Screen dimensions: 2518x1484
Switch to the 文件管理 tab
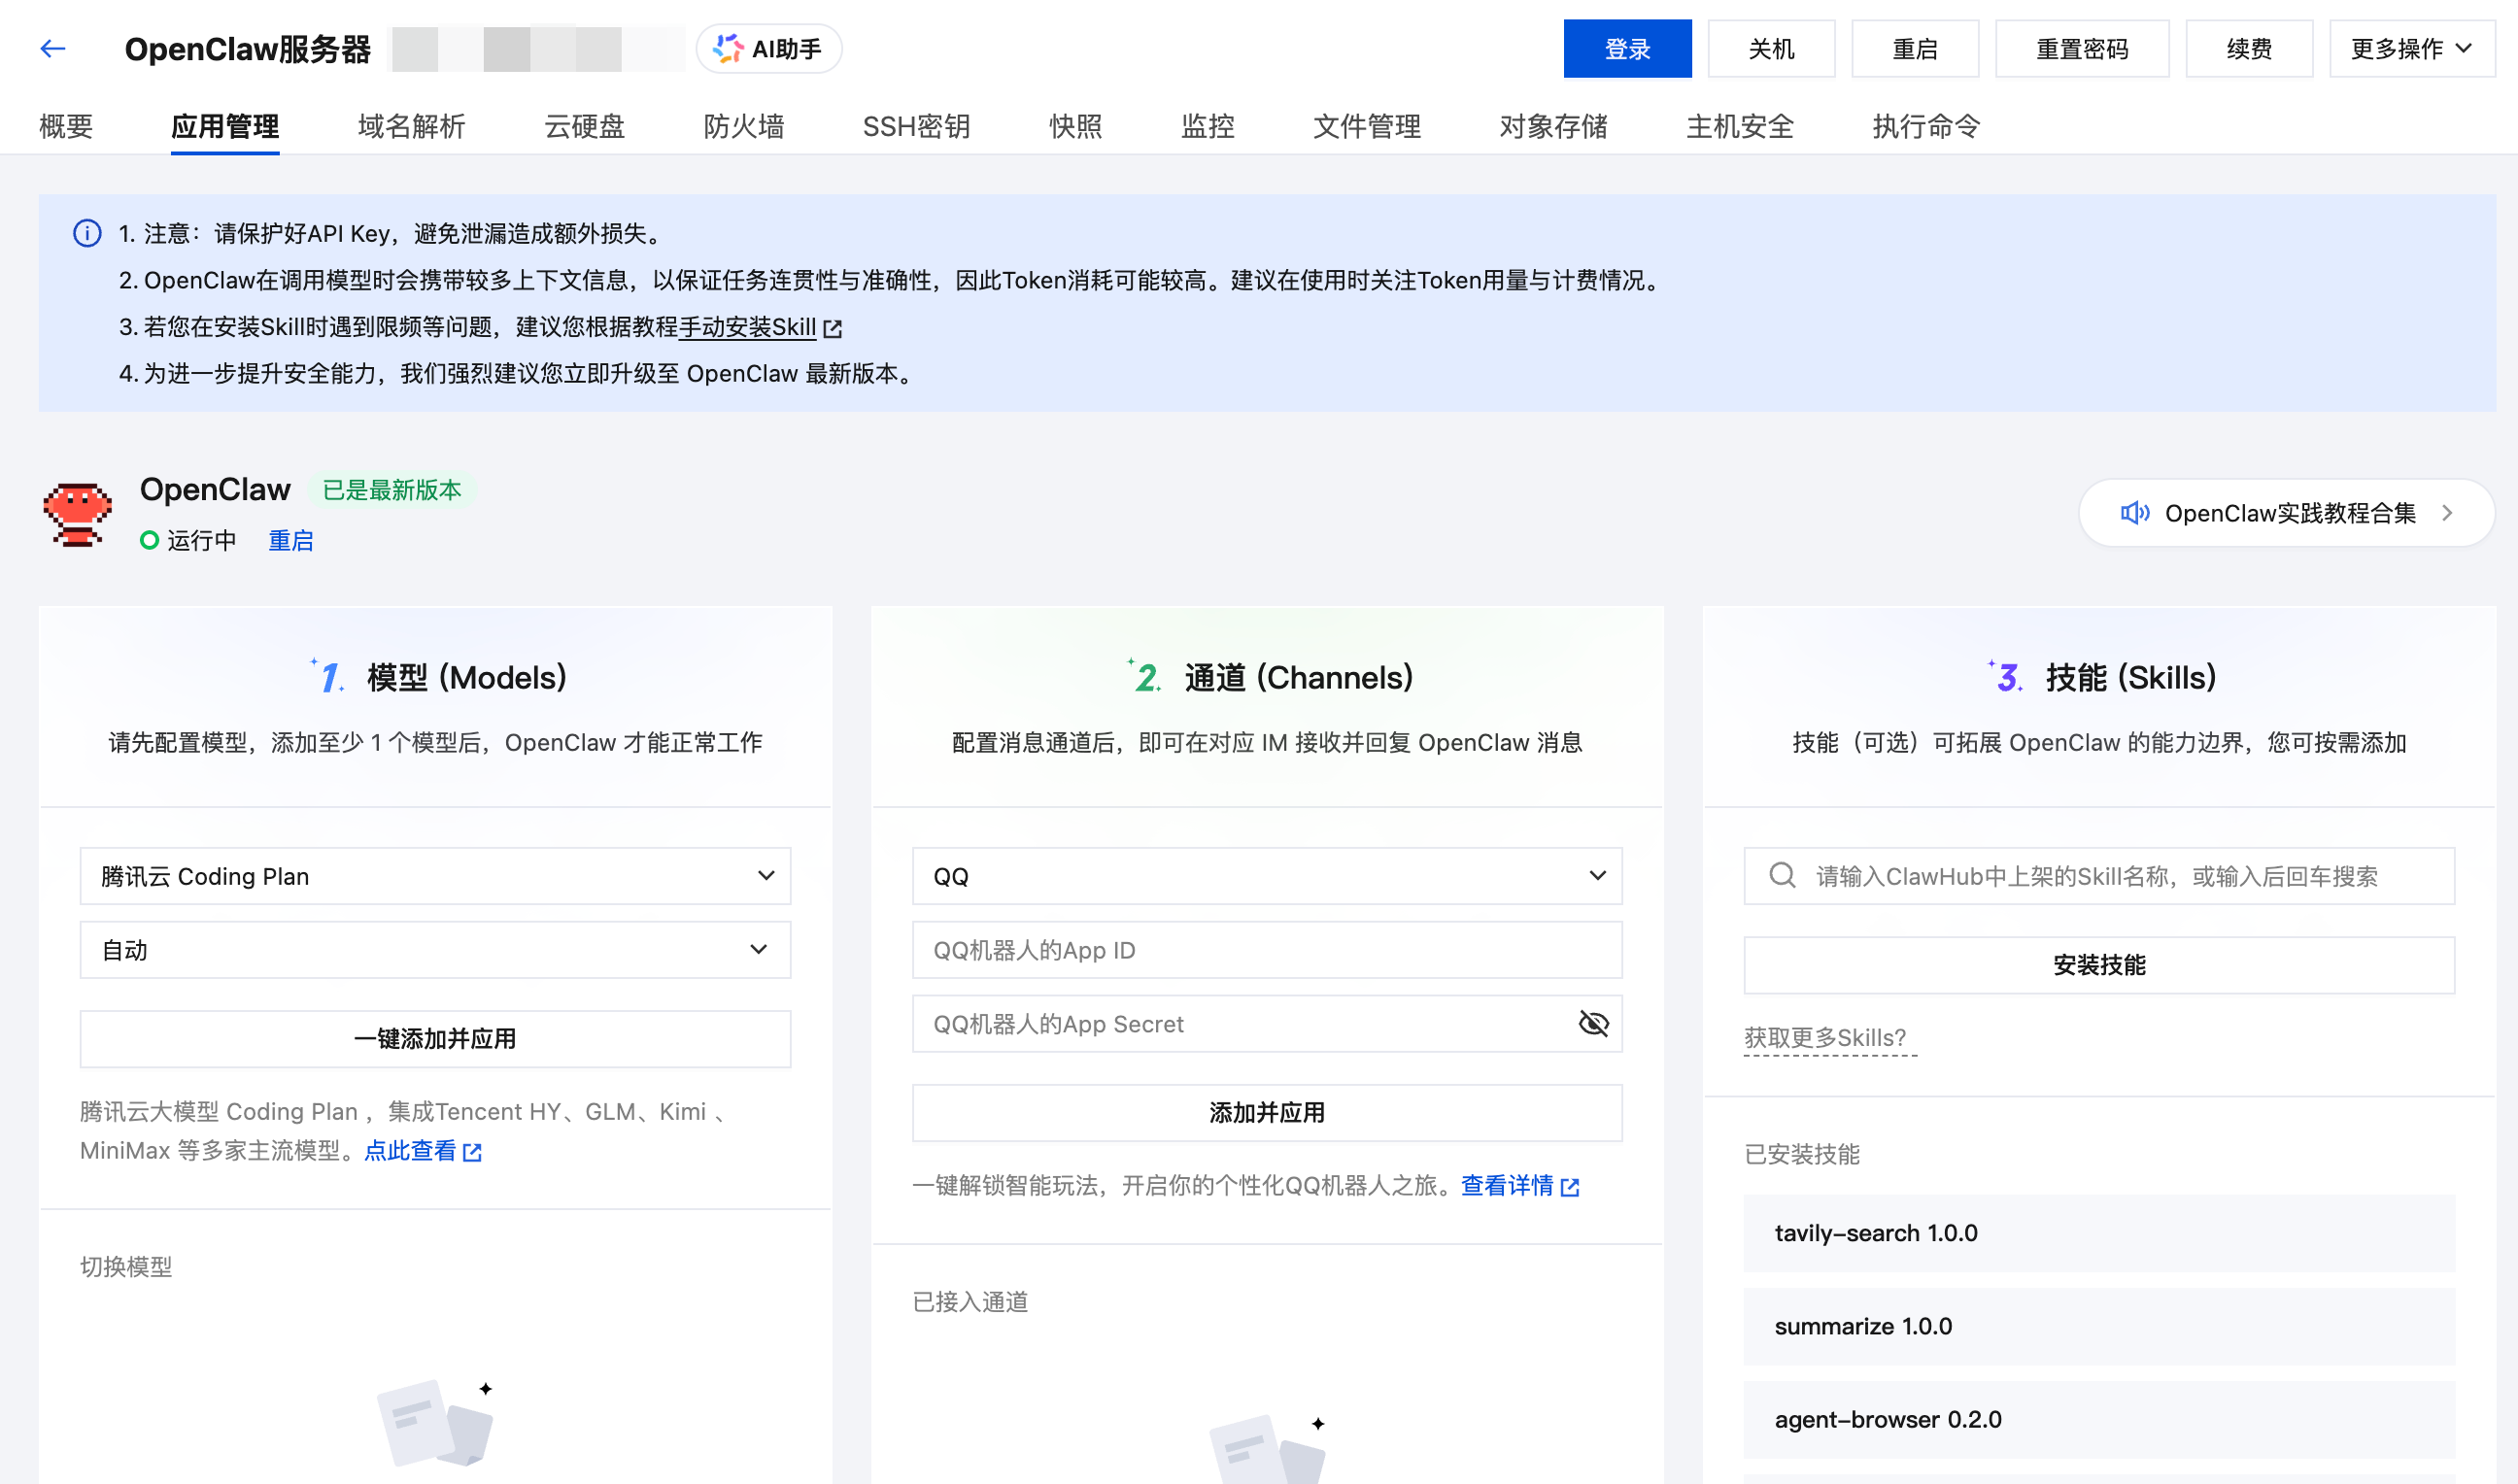(x=1366, y=126)
